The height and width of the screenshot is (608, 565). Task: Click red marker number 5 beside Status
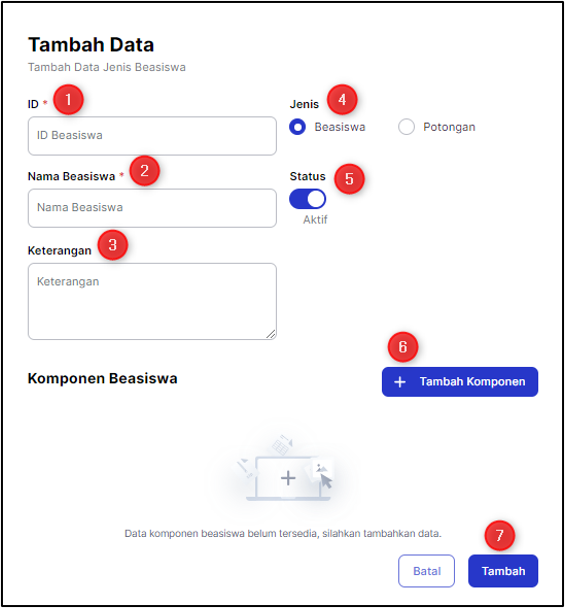click(x=349, y=179)
